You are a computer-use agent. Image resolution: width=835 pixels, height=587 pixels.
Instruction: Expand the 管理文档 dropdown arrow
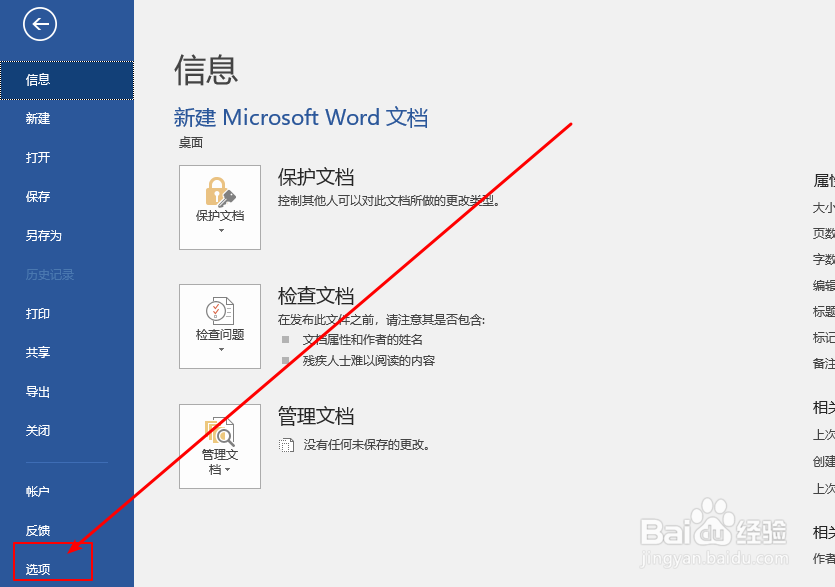(227, 469)
